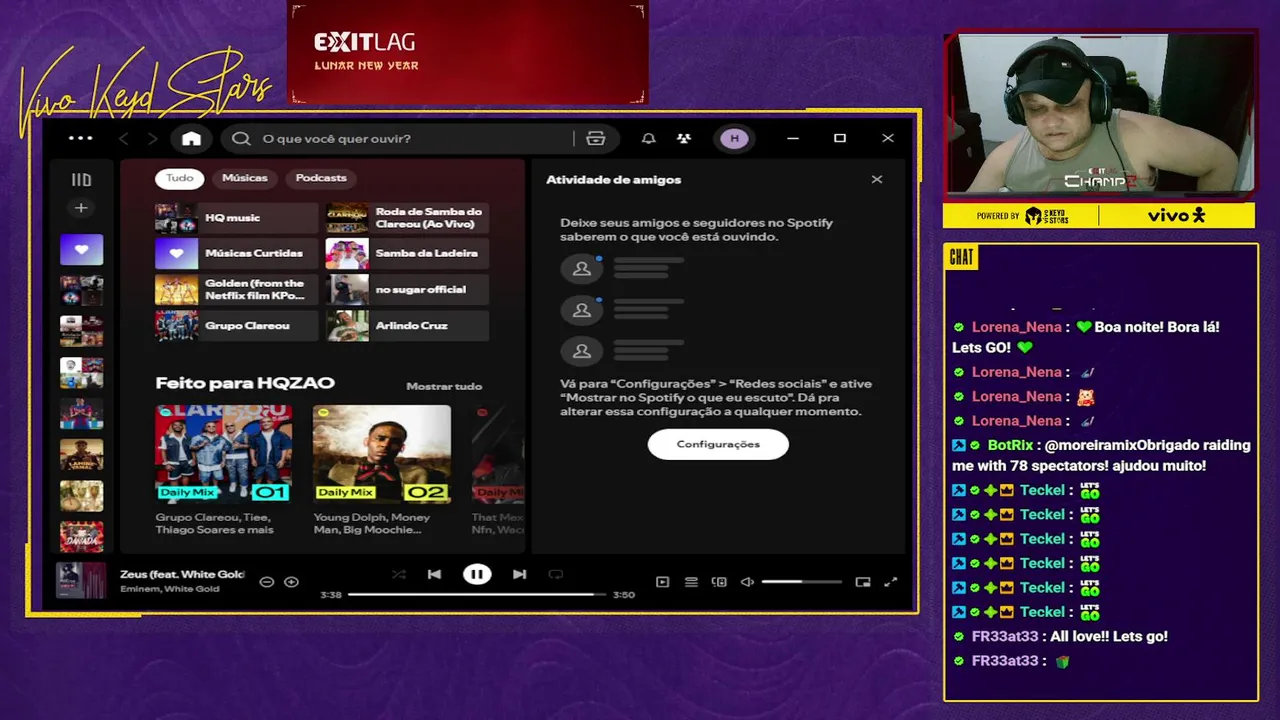Open Músicas Curtidas shortcut
Image resolution: width=1280 pixels, height=720 pixels.
pyautogui.click(x=237, y=254)
